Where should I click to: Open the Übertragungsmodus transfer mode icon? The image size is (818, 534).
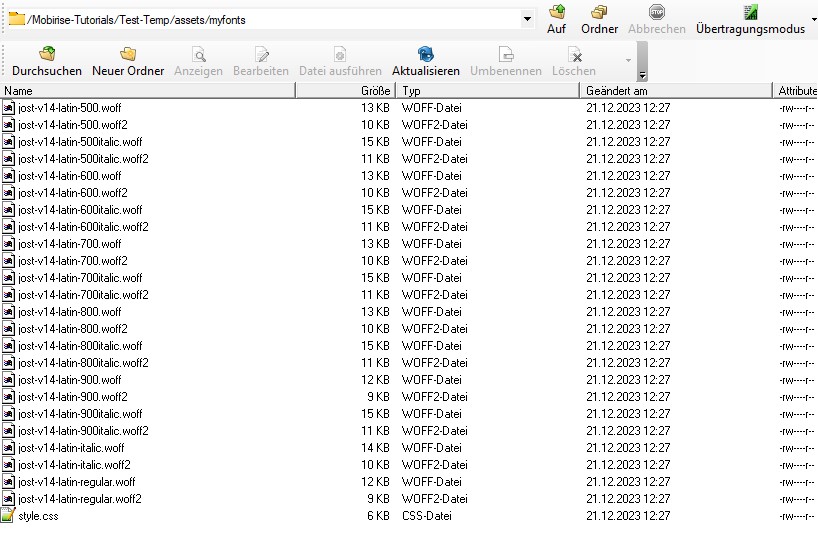pyautogui.click(x=750, y=13)
